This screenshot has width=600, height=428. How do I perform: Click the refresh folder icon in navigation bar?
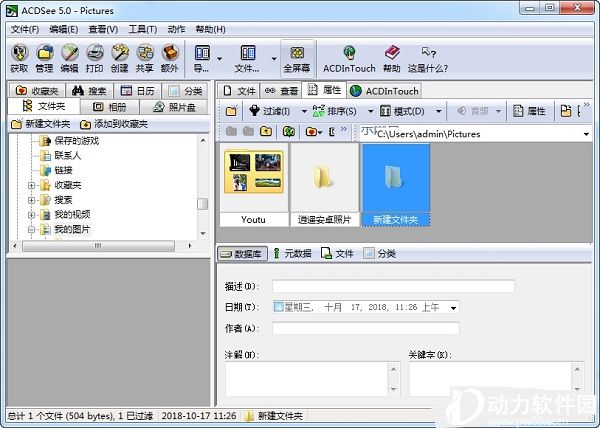289,131
